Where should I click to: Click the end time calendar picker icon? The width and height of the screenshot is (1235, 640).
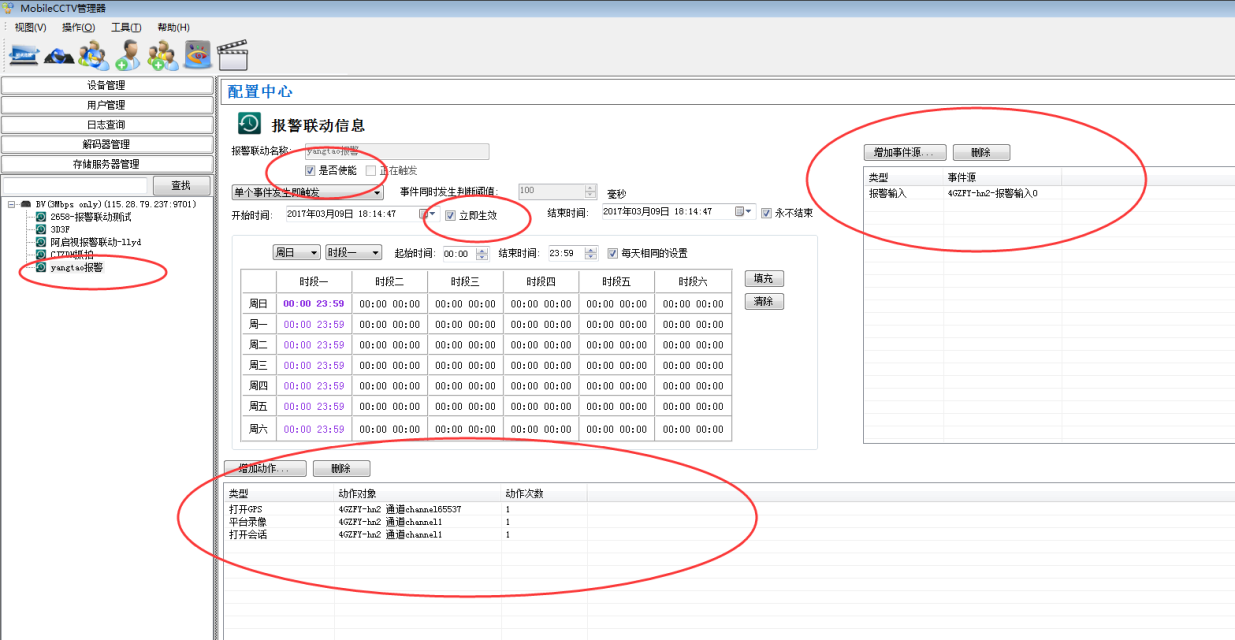click(x=741, y=212)
